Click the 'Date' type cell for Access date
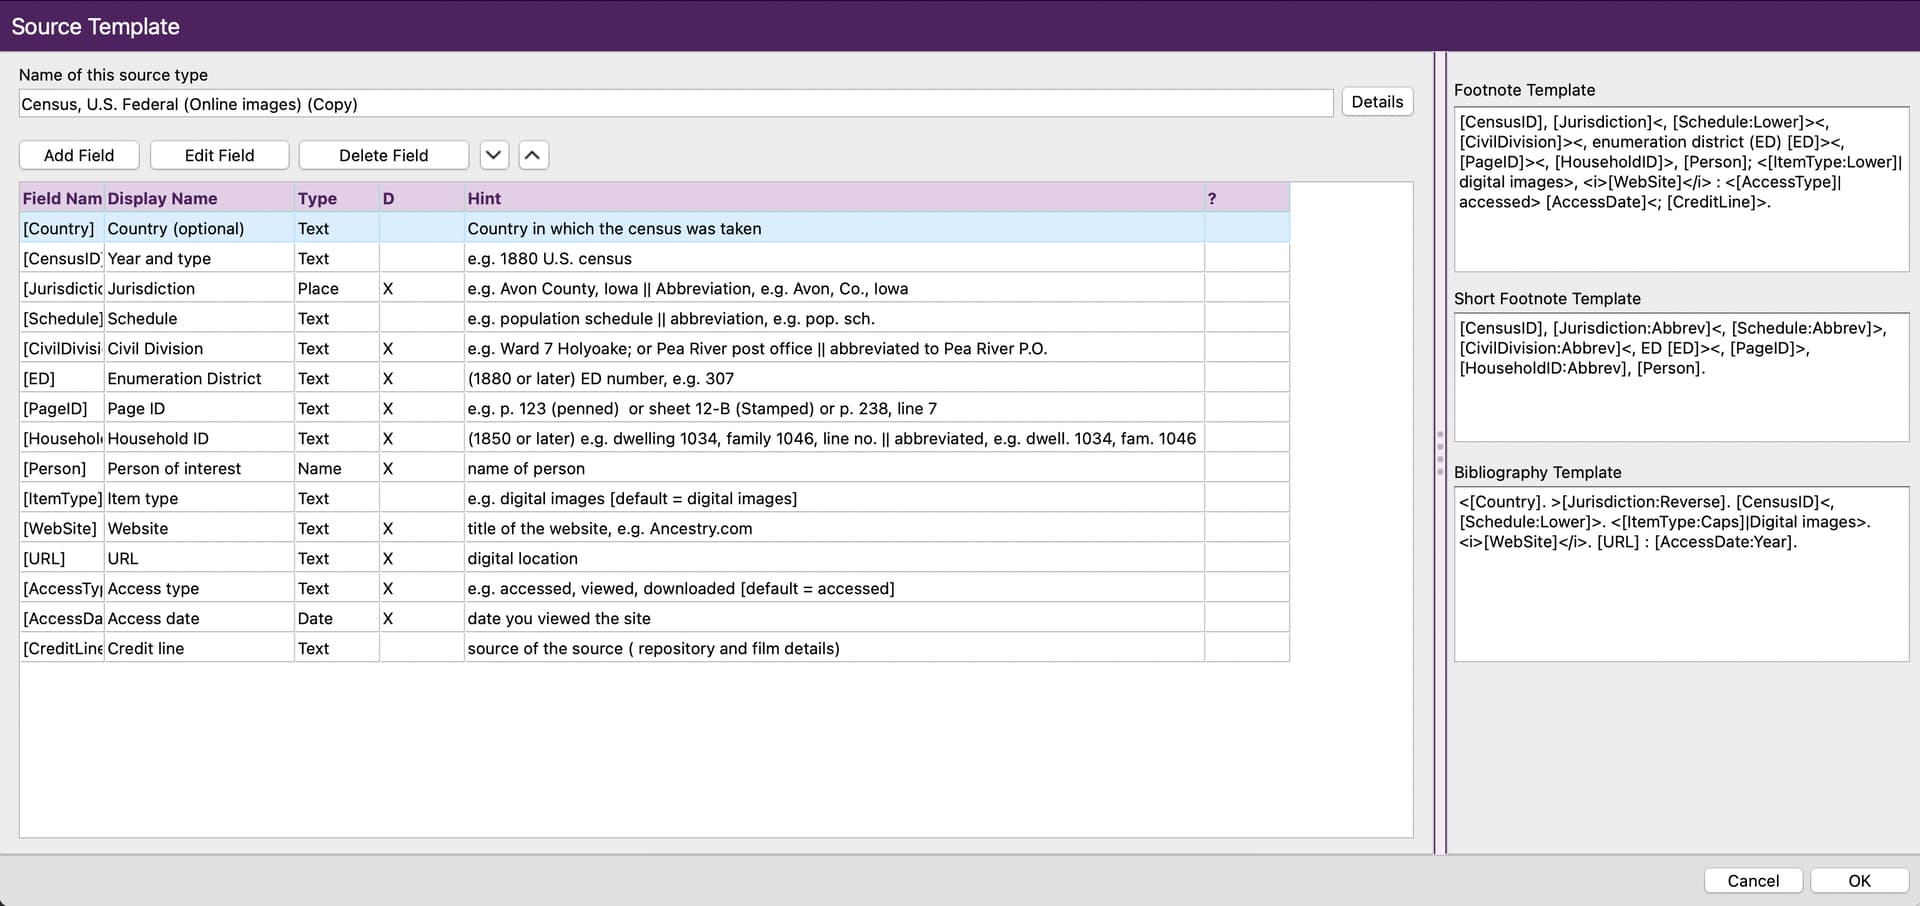Image resolution: width=1920 pixels, height=906 pixels. 337,618
